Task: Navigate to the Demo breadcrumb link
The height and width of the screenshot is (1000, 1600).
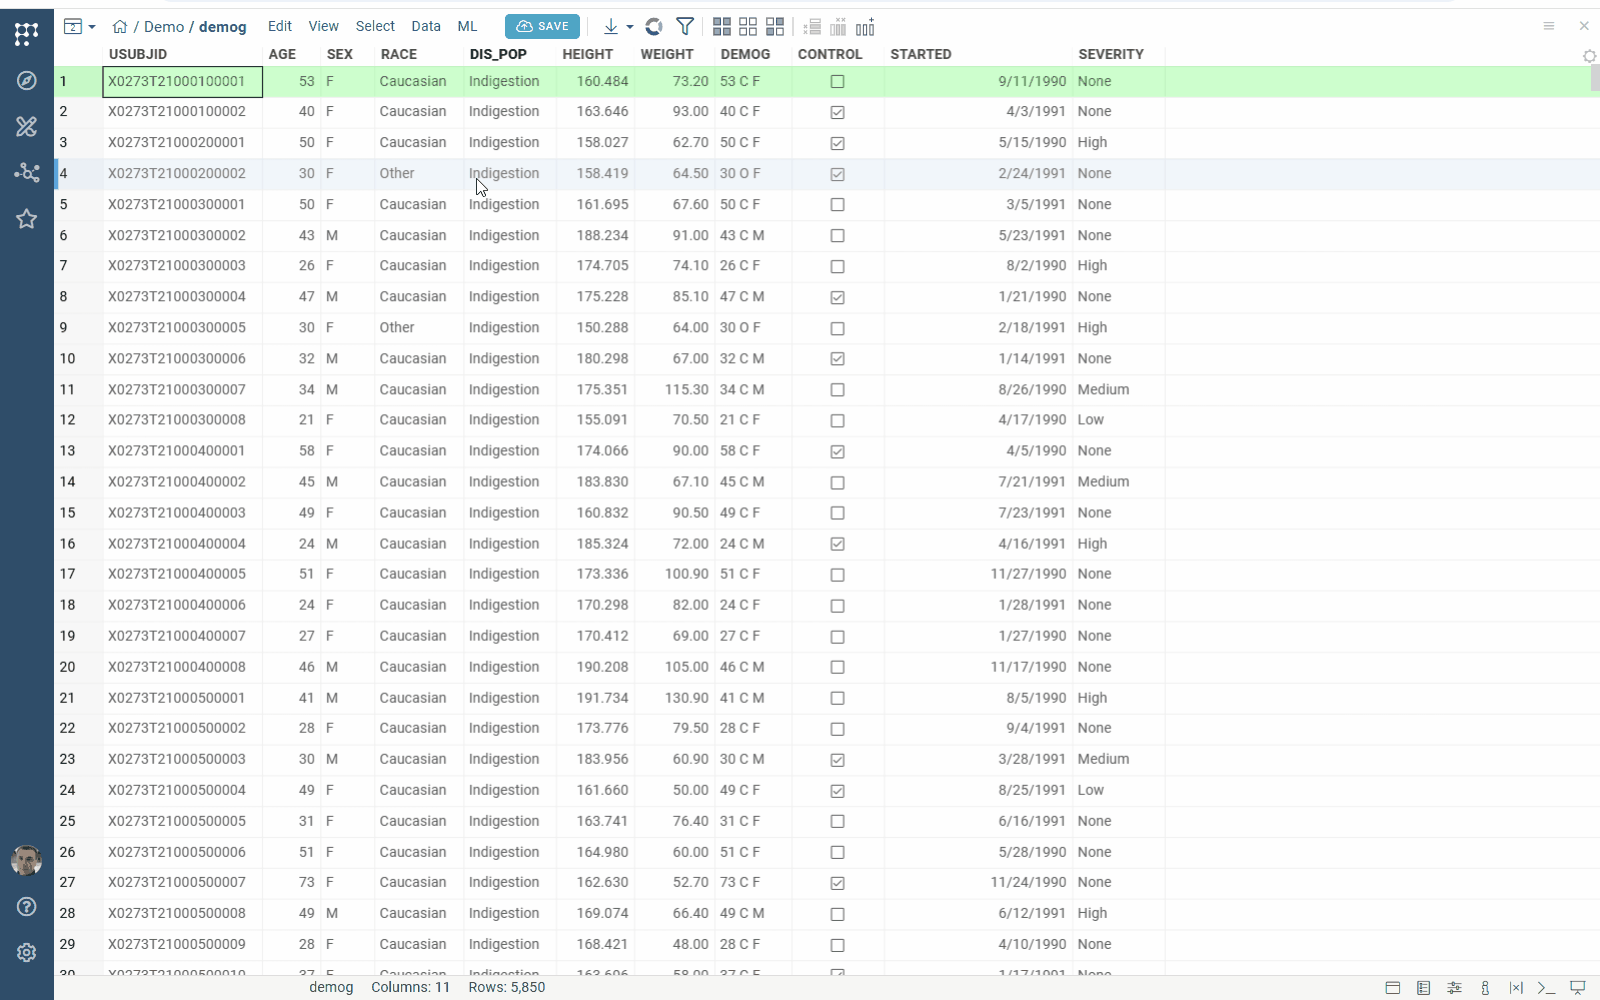Action: click(164, 27)
